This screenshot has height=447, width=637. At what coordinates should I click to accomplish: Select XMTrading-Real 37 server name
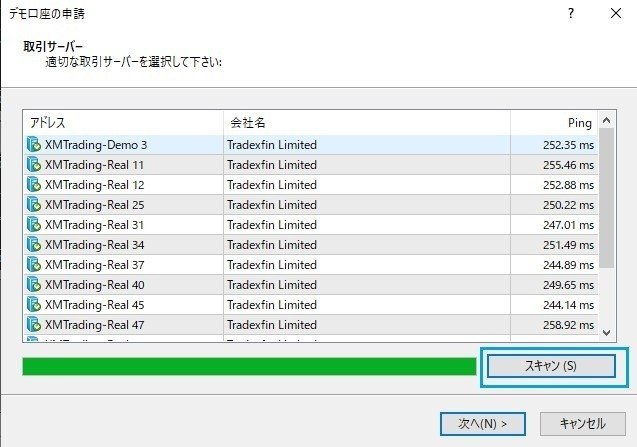tap(94, 265)
